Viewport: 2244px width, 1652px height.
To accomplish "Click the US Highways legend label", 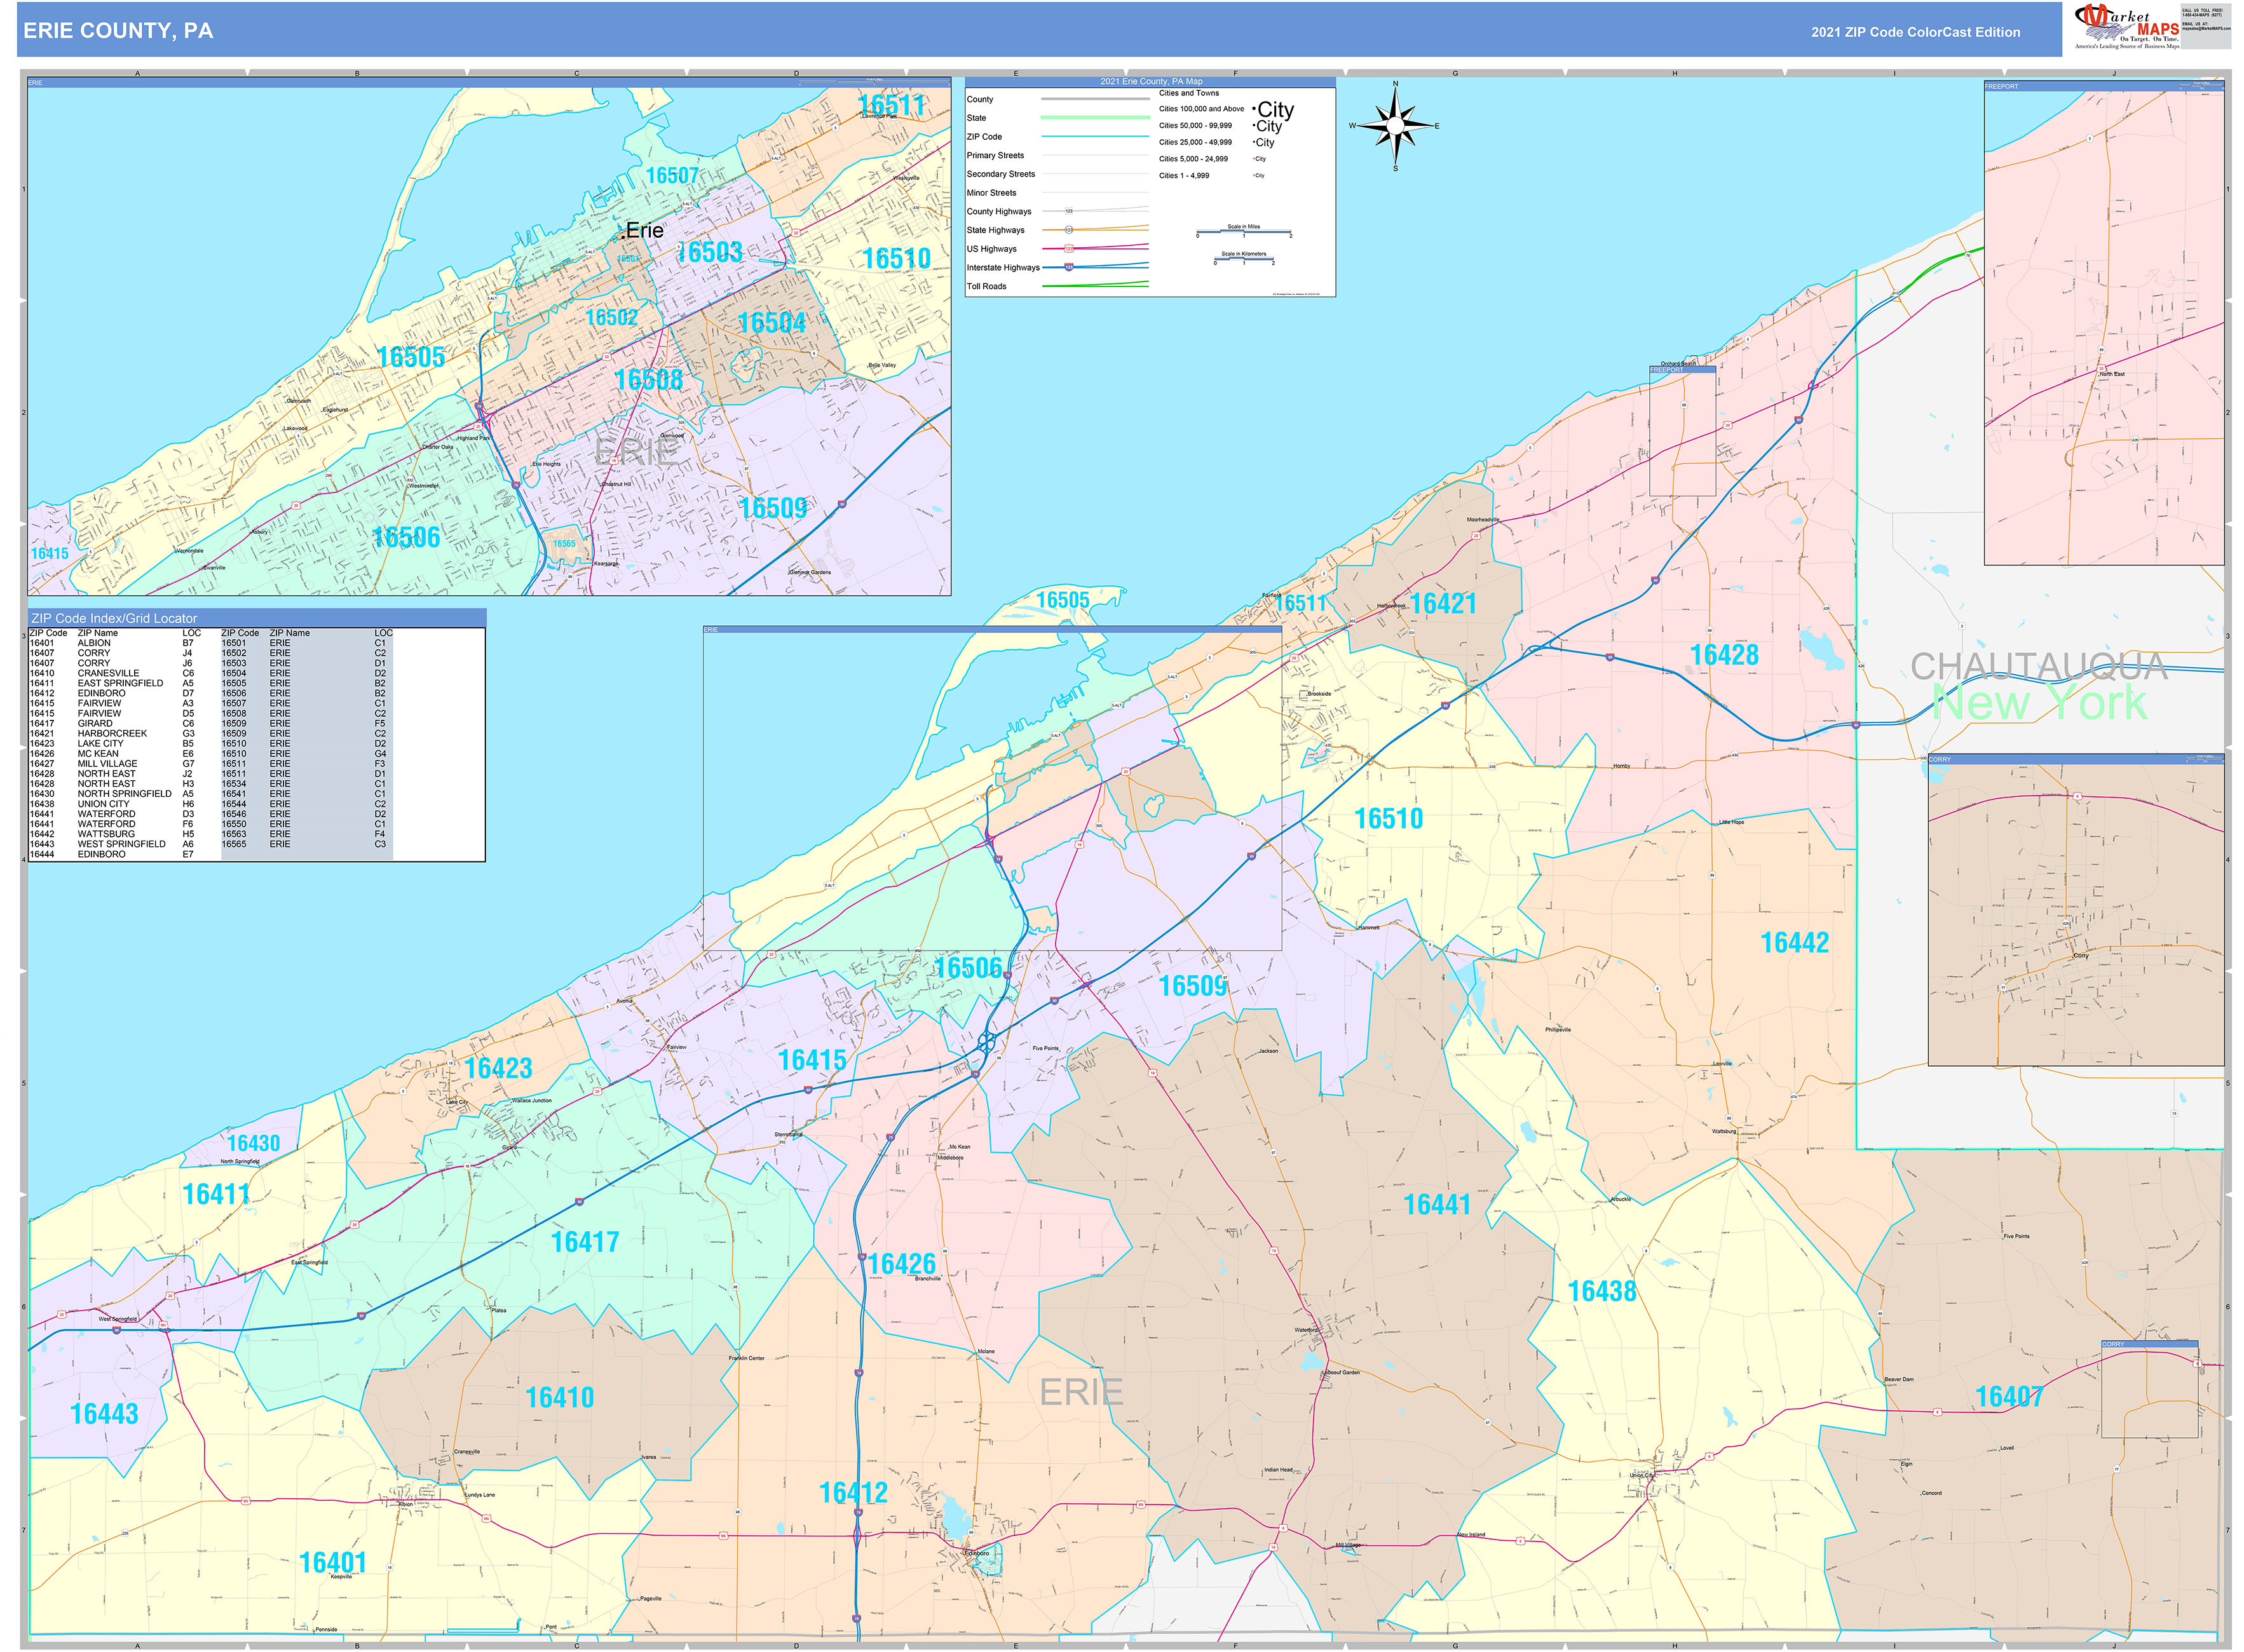I will pos(991,249).
